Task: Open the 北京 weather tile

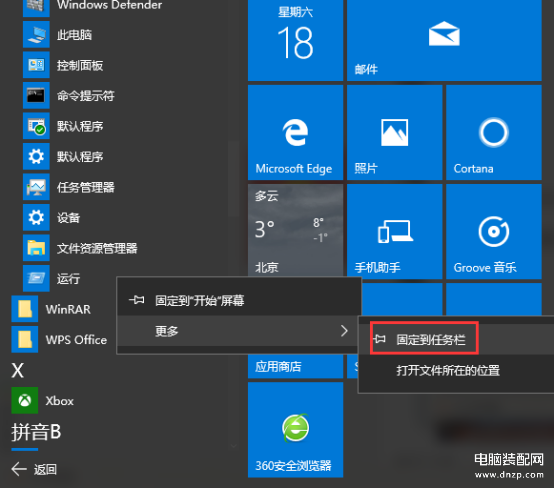Action: click(295, 230)
